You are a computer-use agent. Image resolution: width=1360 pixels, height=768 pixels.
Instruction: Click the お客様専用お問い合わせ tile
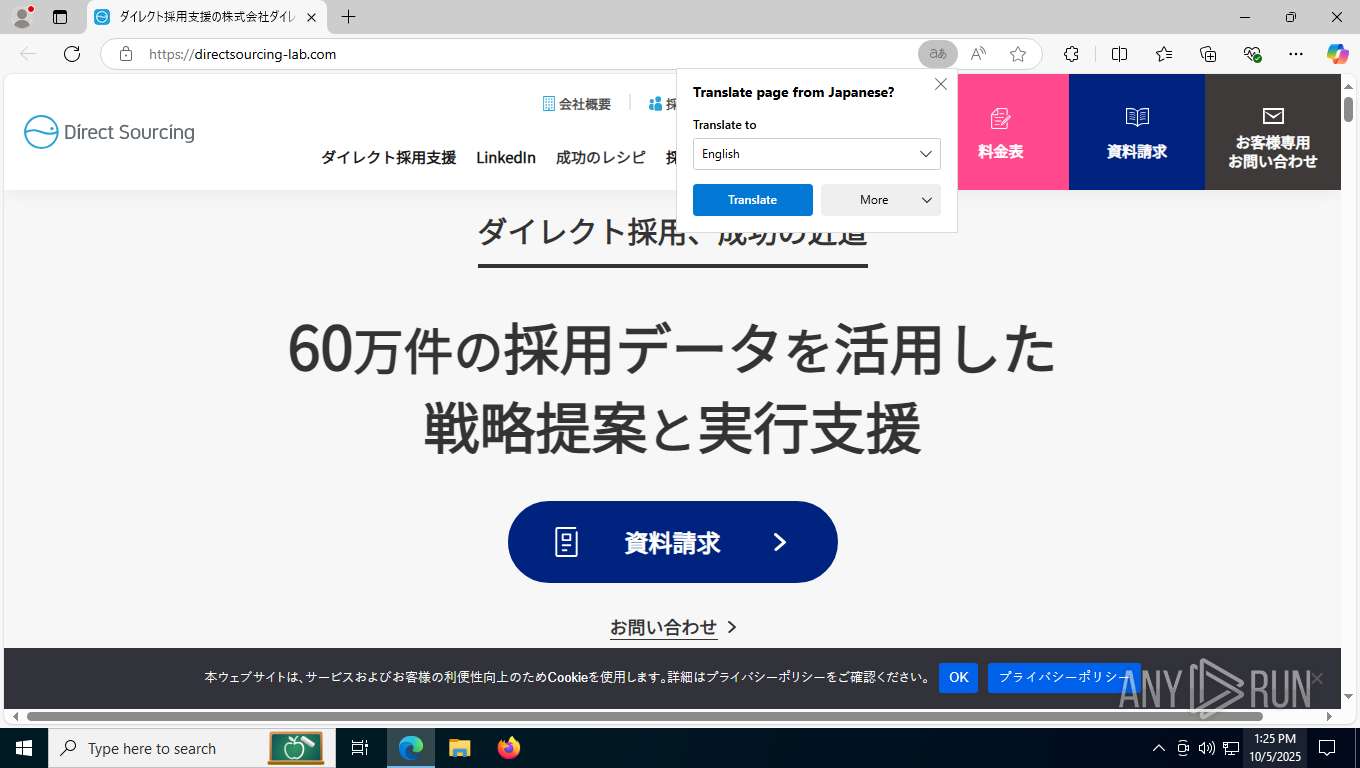1273,132
